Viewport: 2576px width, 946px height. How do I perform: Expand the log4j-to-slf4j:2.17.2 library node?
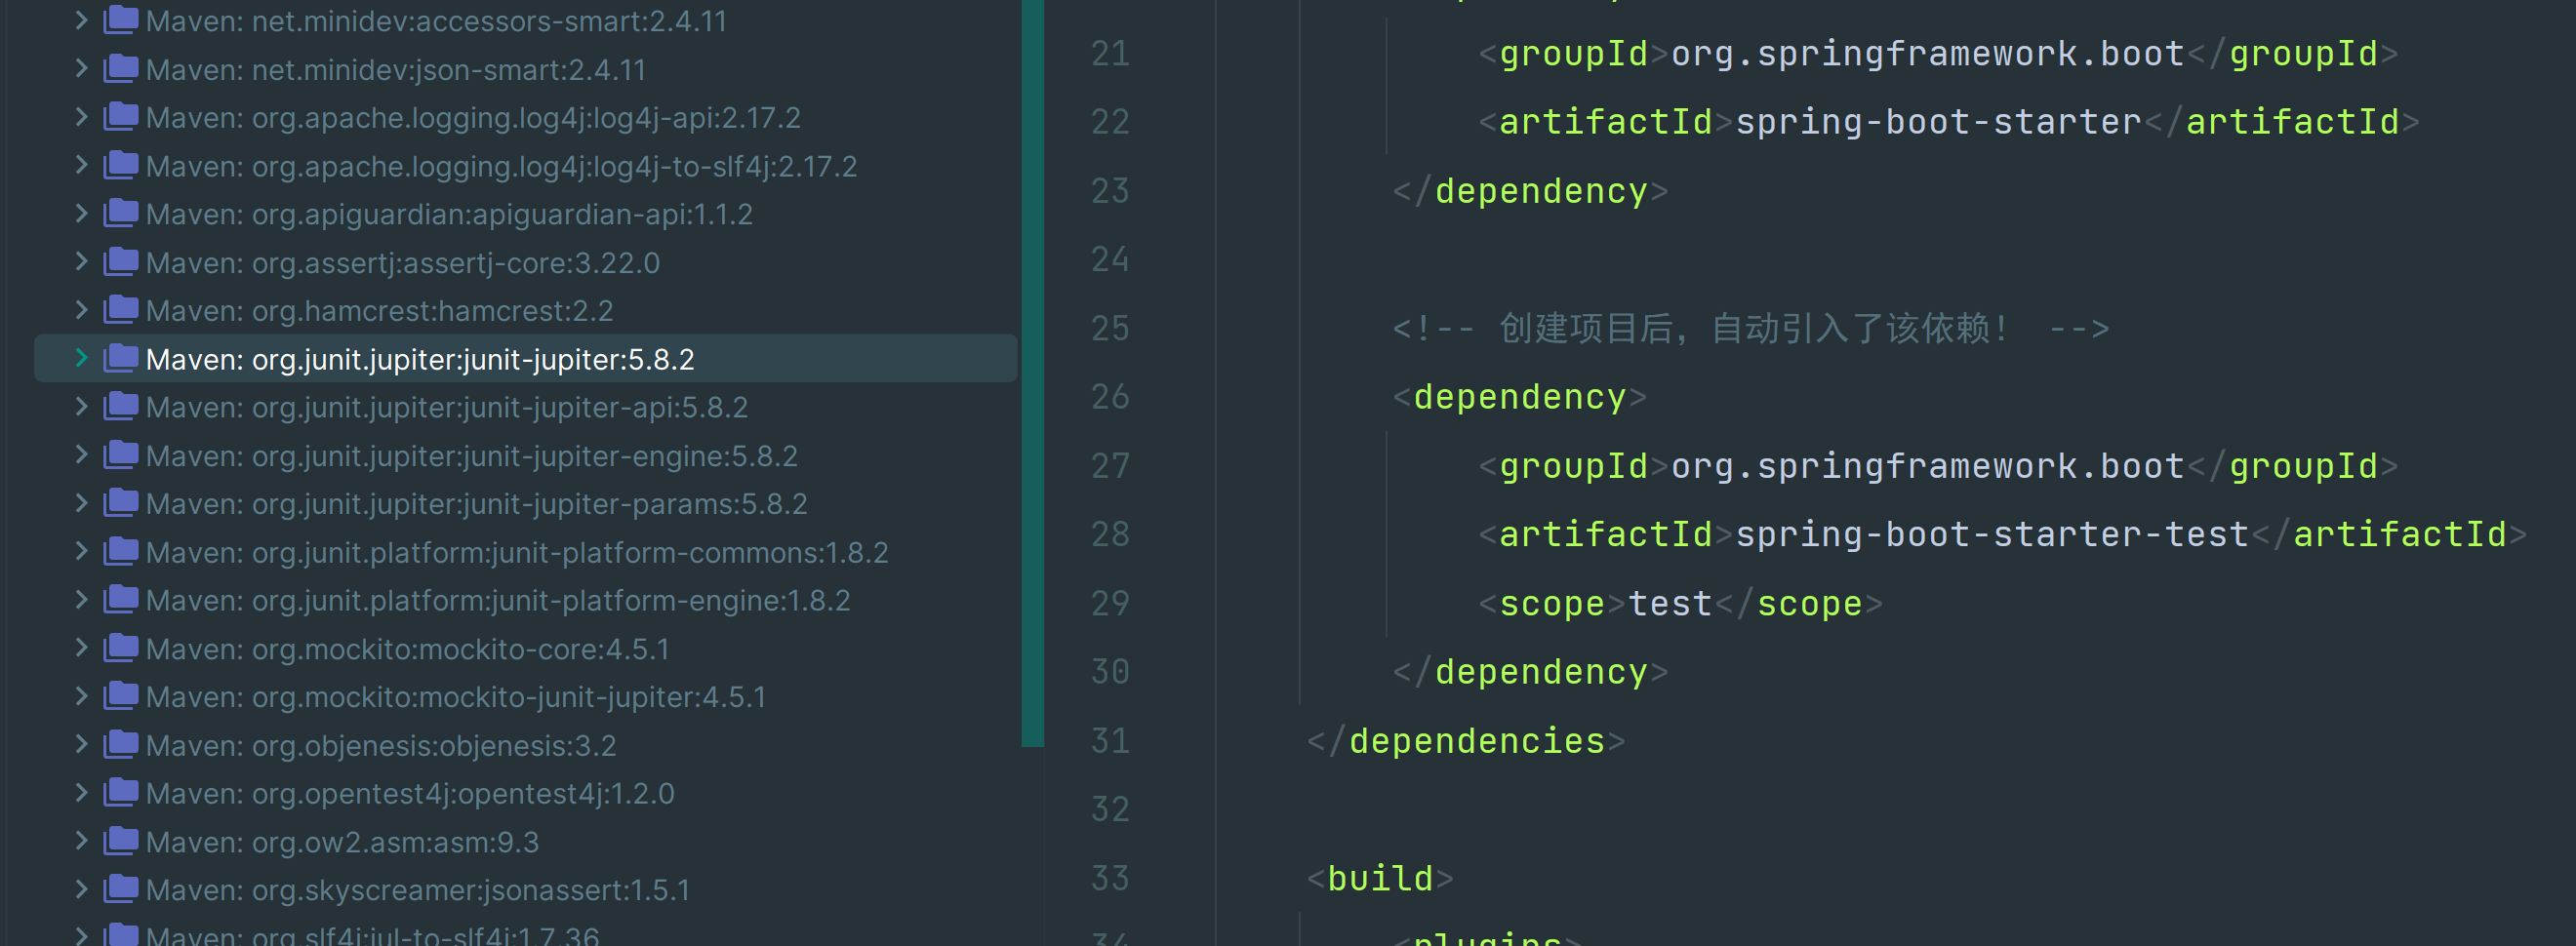pyautogui.click(x=82, y=164)
